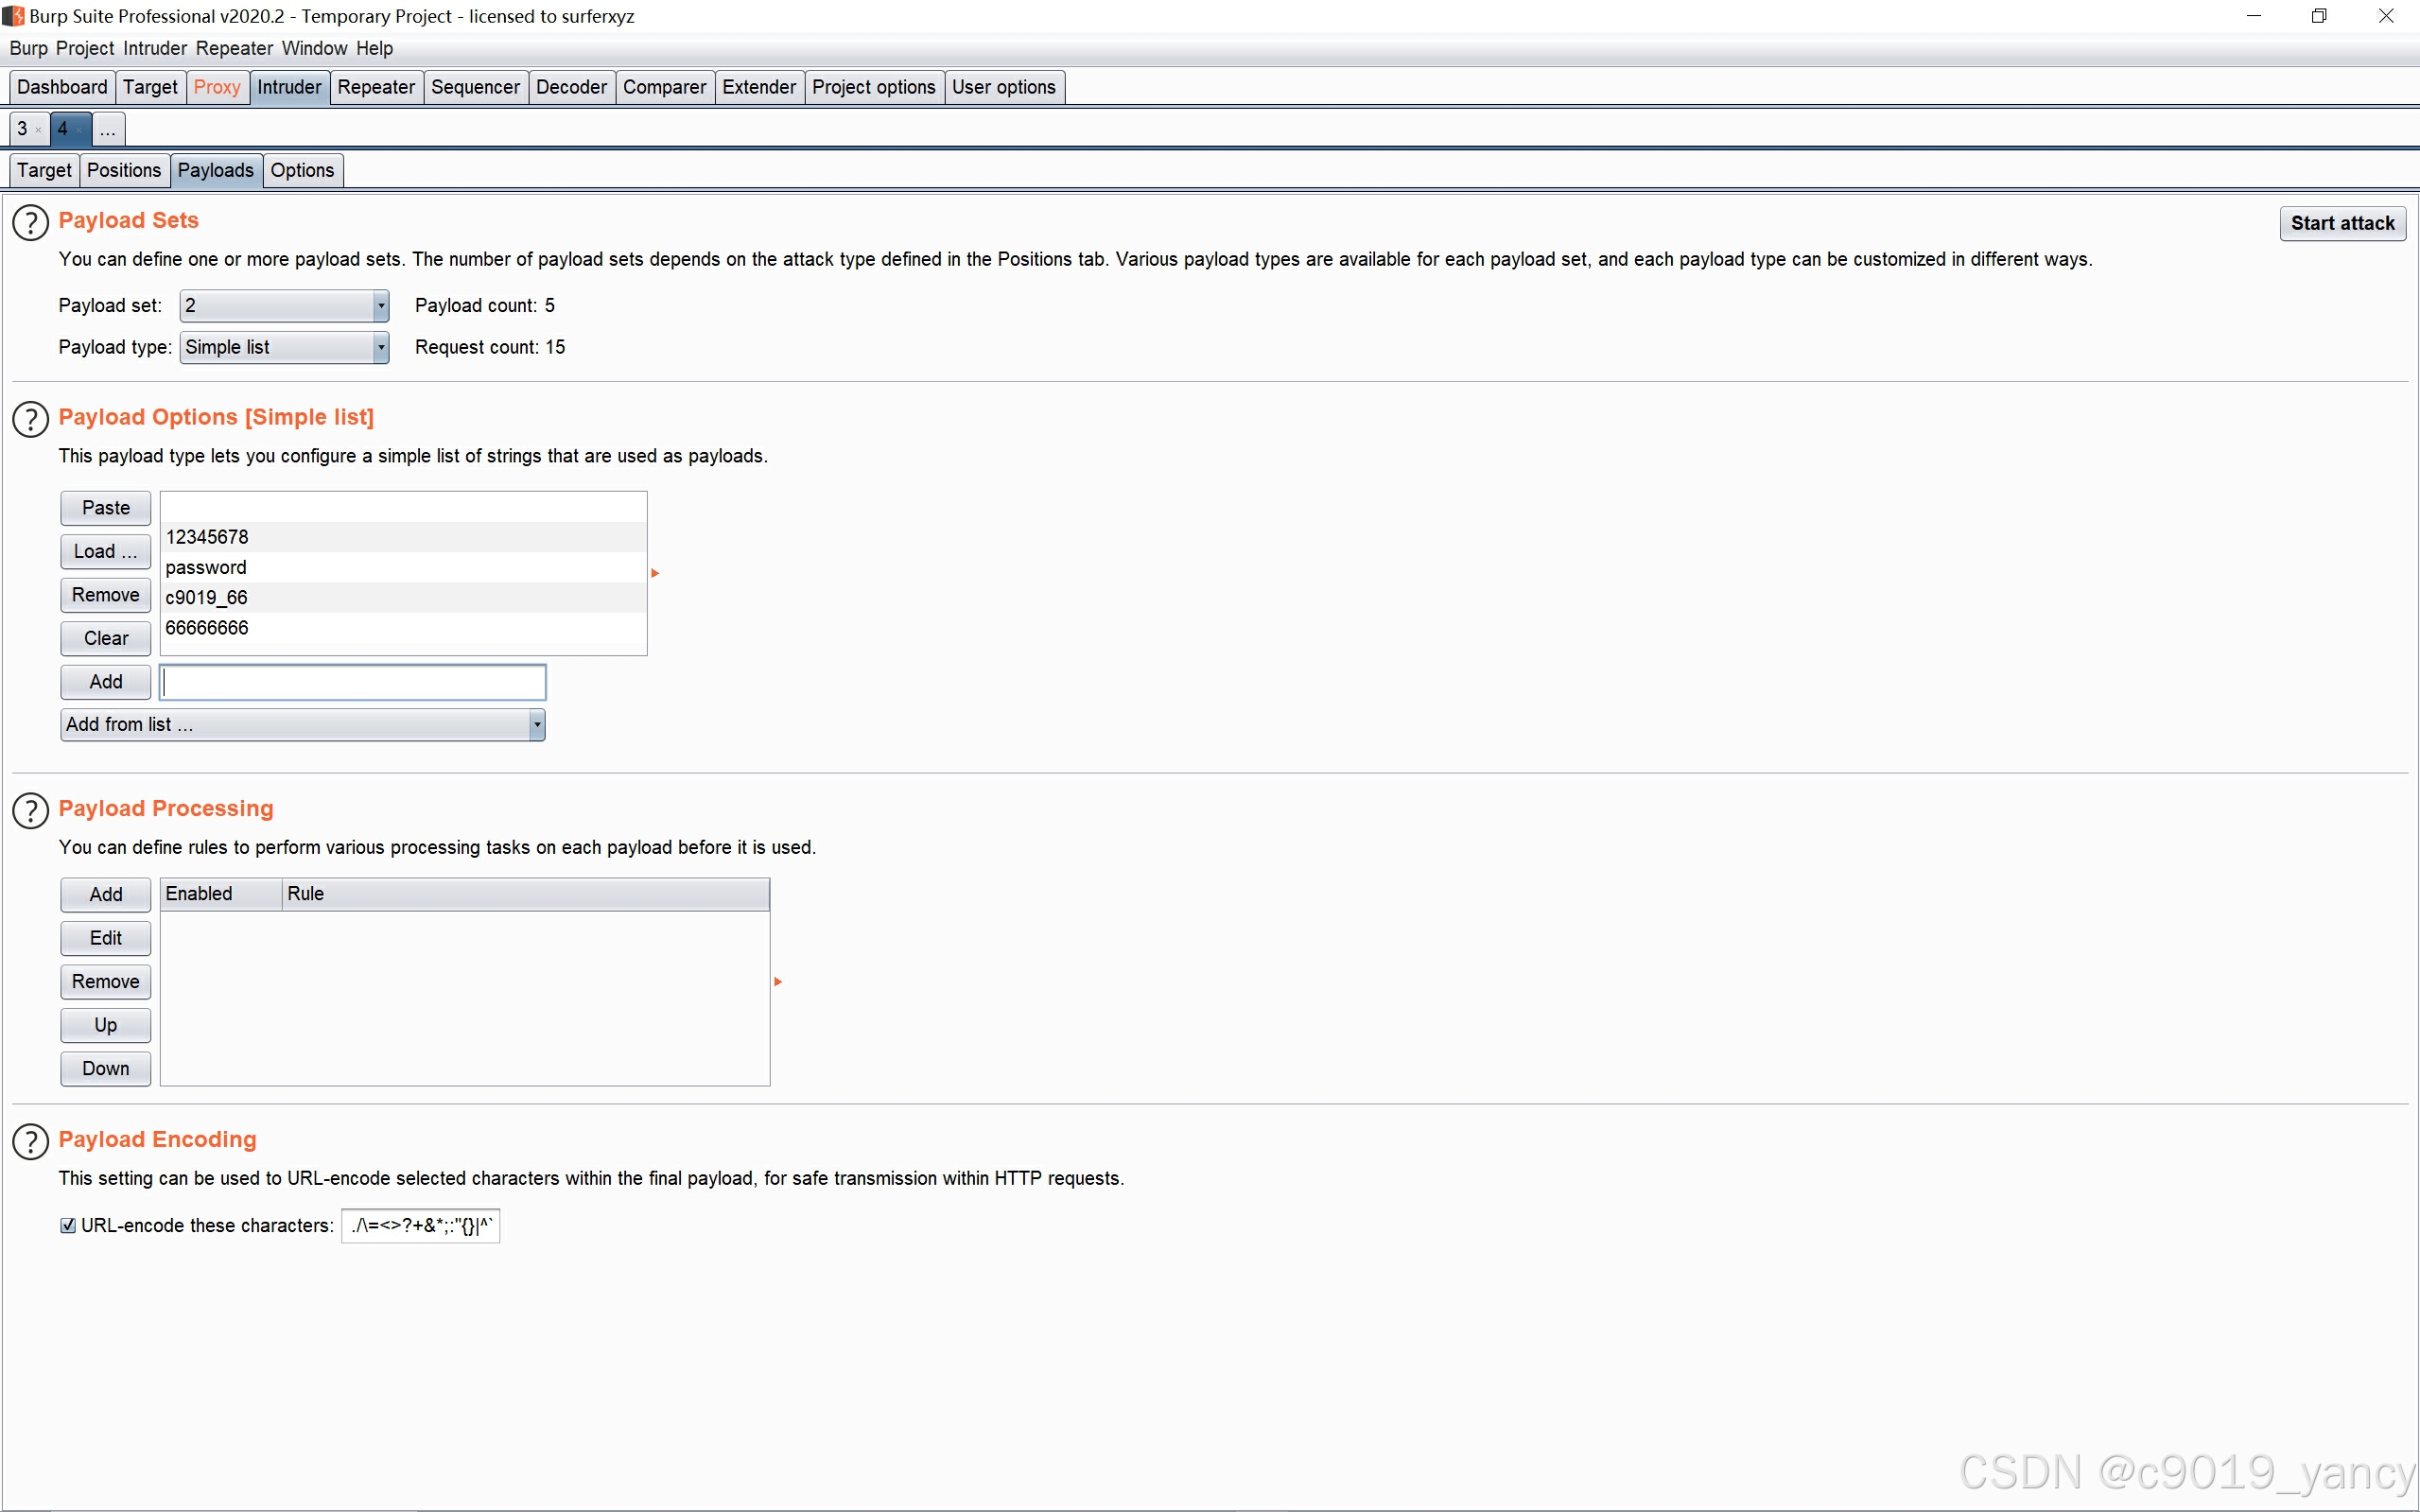Open new Intruder tab with ellipsis
The width and height of the screenshot is (2420, 1512).
[108, 129]
